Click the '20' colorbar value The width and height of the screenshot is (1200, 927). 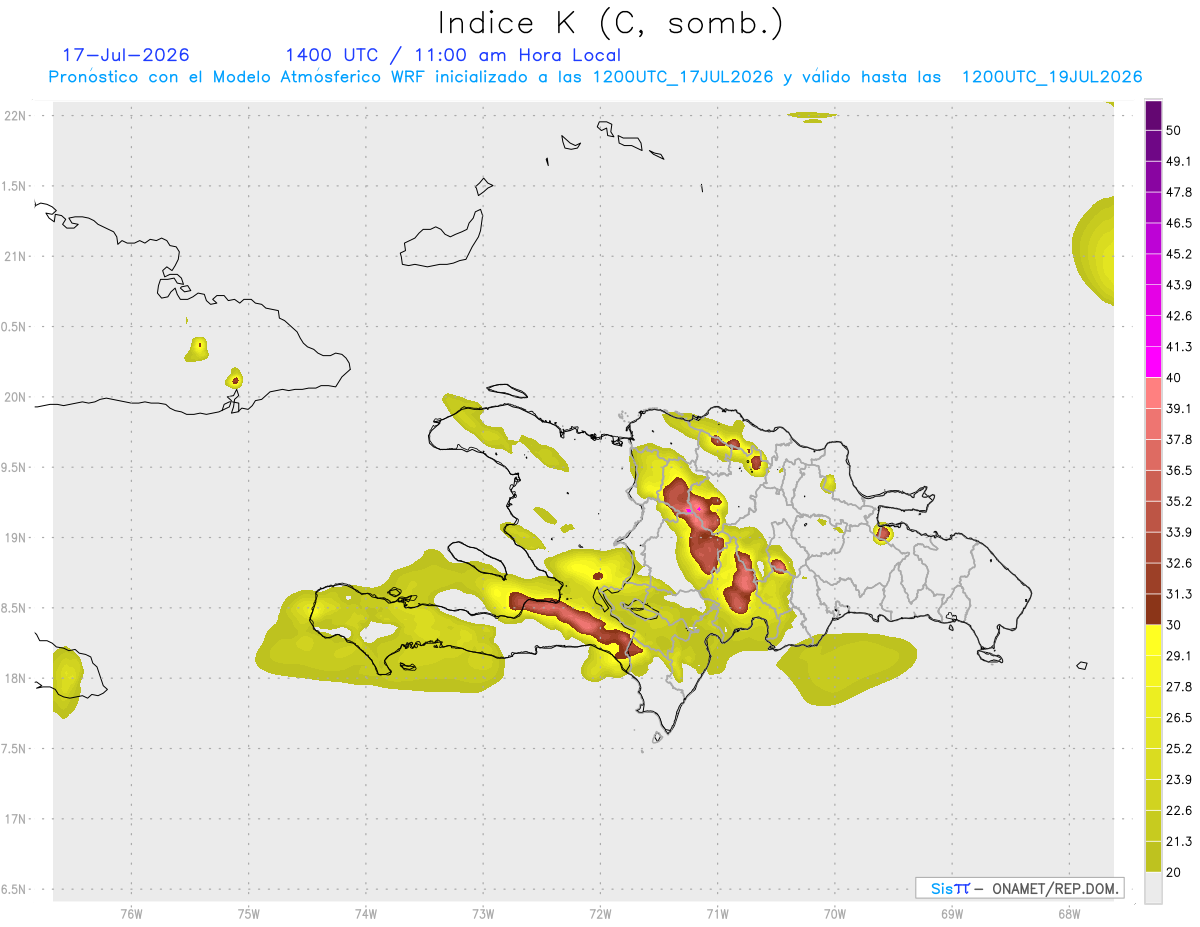click(x=1175, y=872)
